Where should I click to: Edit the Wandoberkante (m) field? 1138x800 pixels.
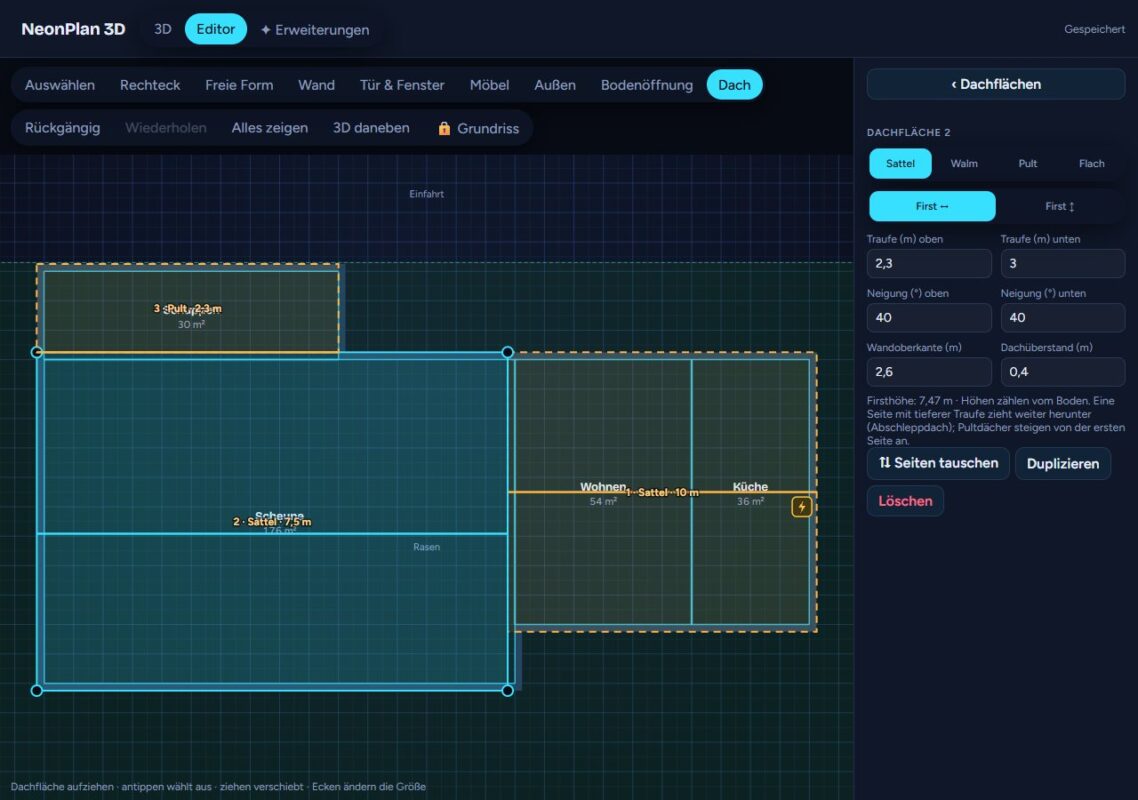[929, 372]
